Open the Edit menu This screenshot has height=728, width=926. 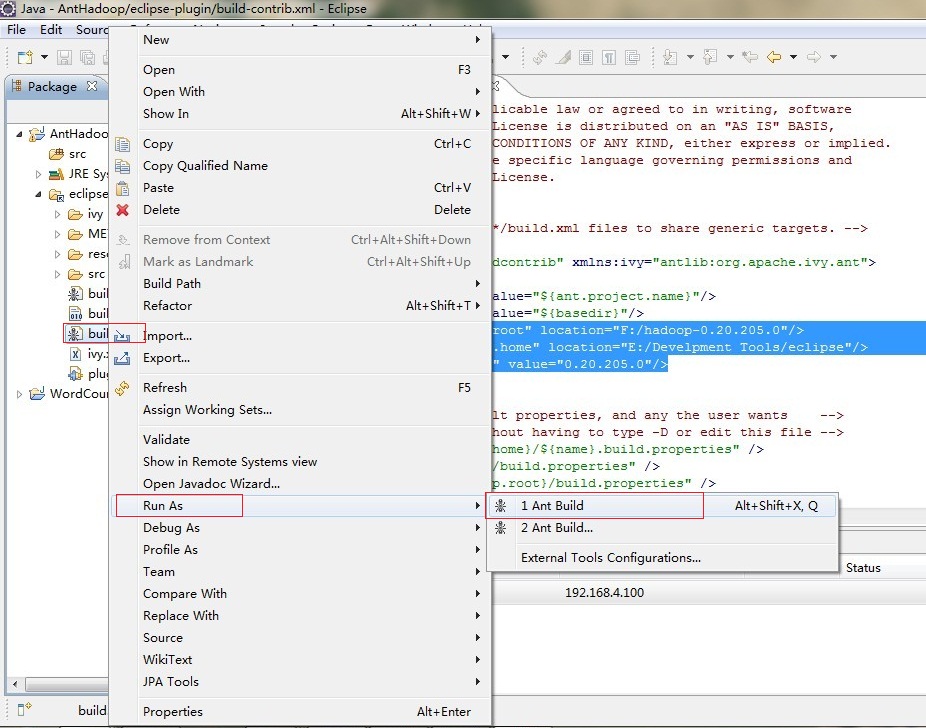pyautogui.click(x=51, y=30)
